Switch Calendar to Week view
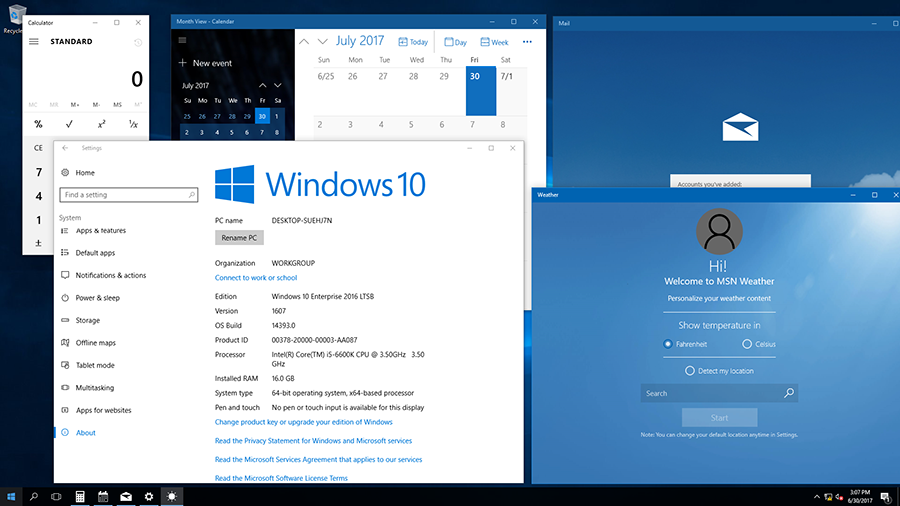Image resolution: width=900 pixels, height=506 pixels. coord(494,42)
